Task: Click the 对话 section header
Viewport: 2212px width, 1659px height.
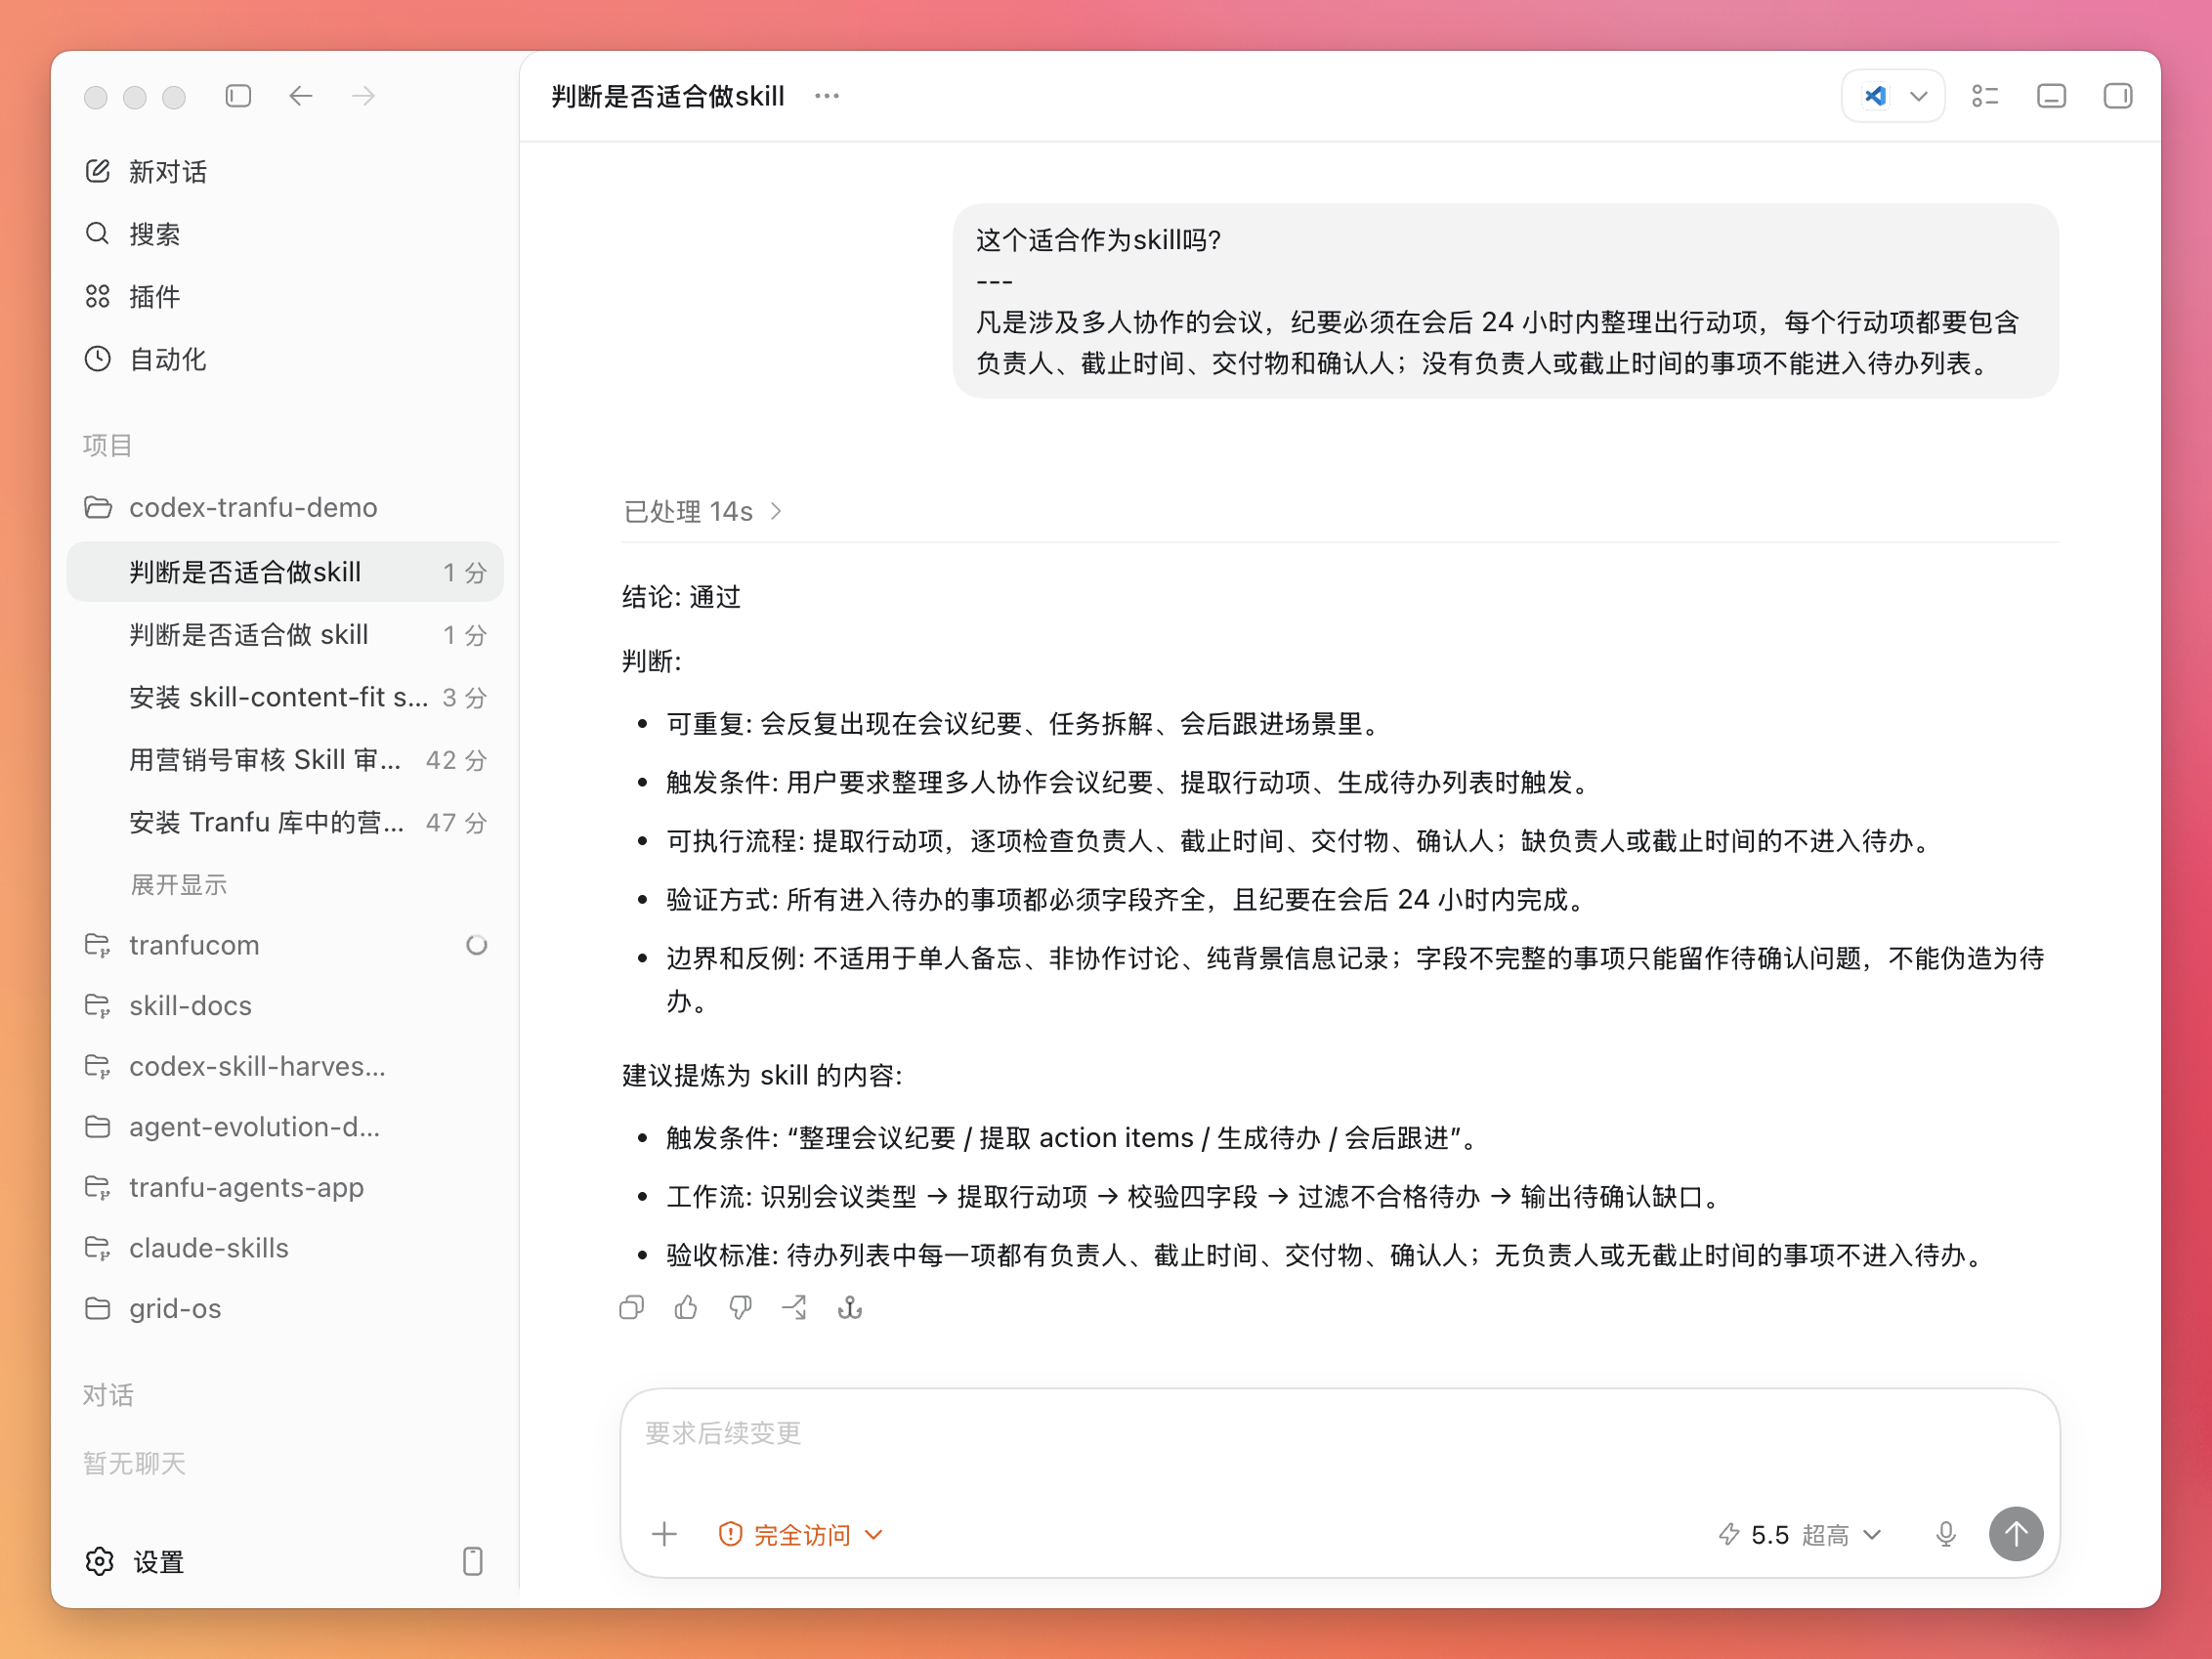Action: tap(107, 1395)
